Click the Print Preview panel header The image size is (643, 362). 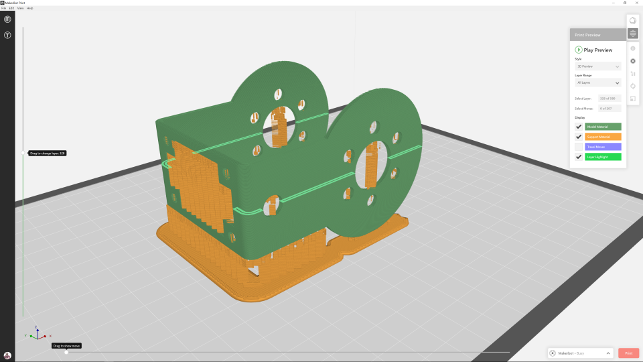[x=598, y=34]
